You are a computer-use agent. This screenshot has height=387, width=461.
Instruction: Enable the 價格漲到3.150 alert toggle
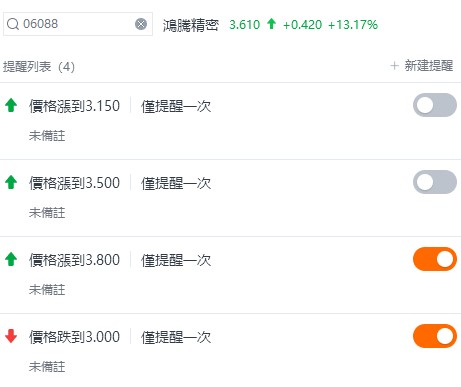[x=435, y=105]
